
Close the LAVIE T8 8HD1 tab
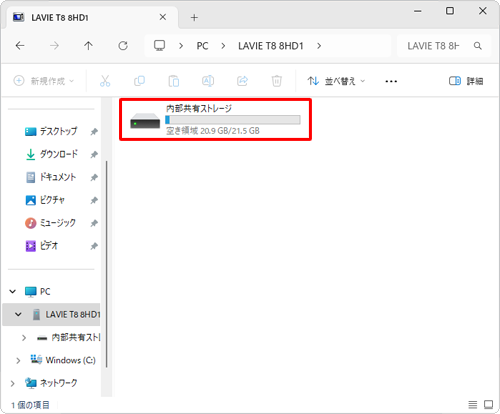click(163, 17)
